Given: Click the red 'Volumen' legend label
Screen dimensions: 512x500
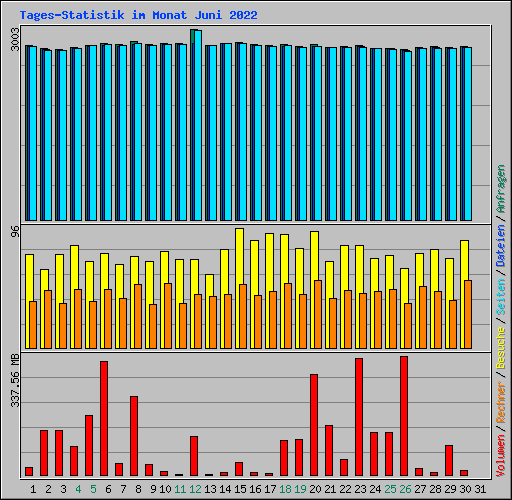Looking at the screenshot, I should click(501, 456).
